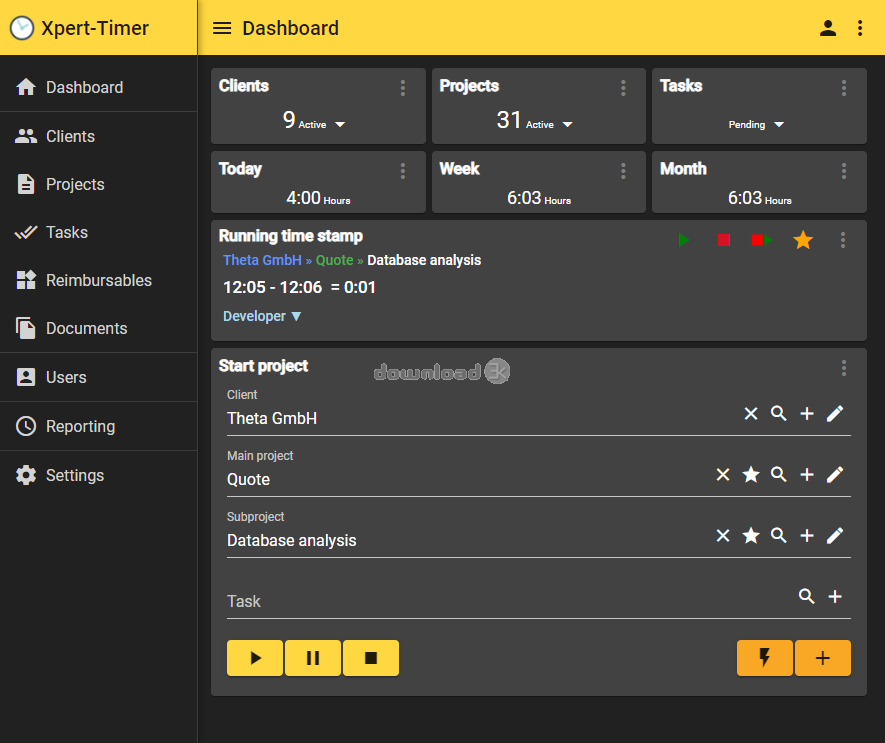Screen dimensions: 885x743
Task: Clear the Client field Theta GmbH
Action: (751, 414)
